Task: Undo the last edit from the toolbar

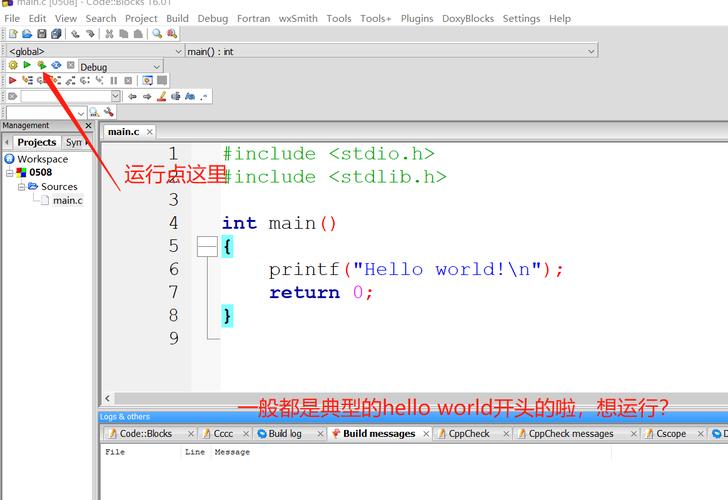Action: (x=75, y=34)
